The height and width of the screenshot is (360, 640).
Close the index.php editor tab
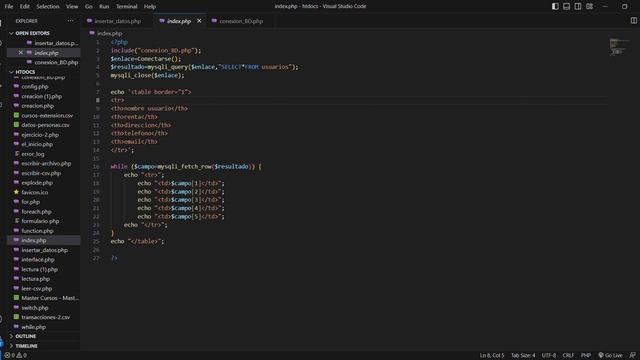(x=199, y=21)
